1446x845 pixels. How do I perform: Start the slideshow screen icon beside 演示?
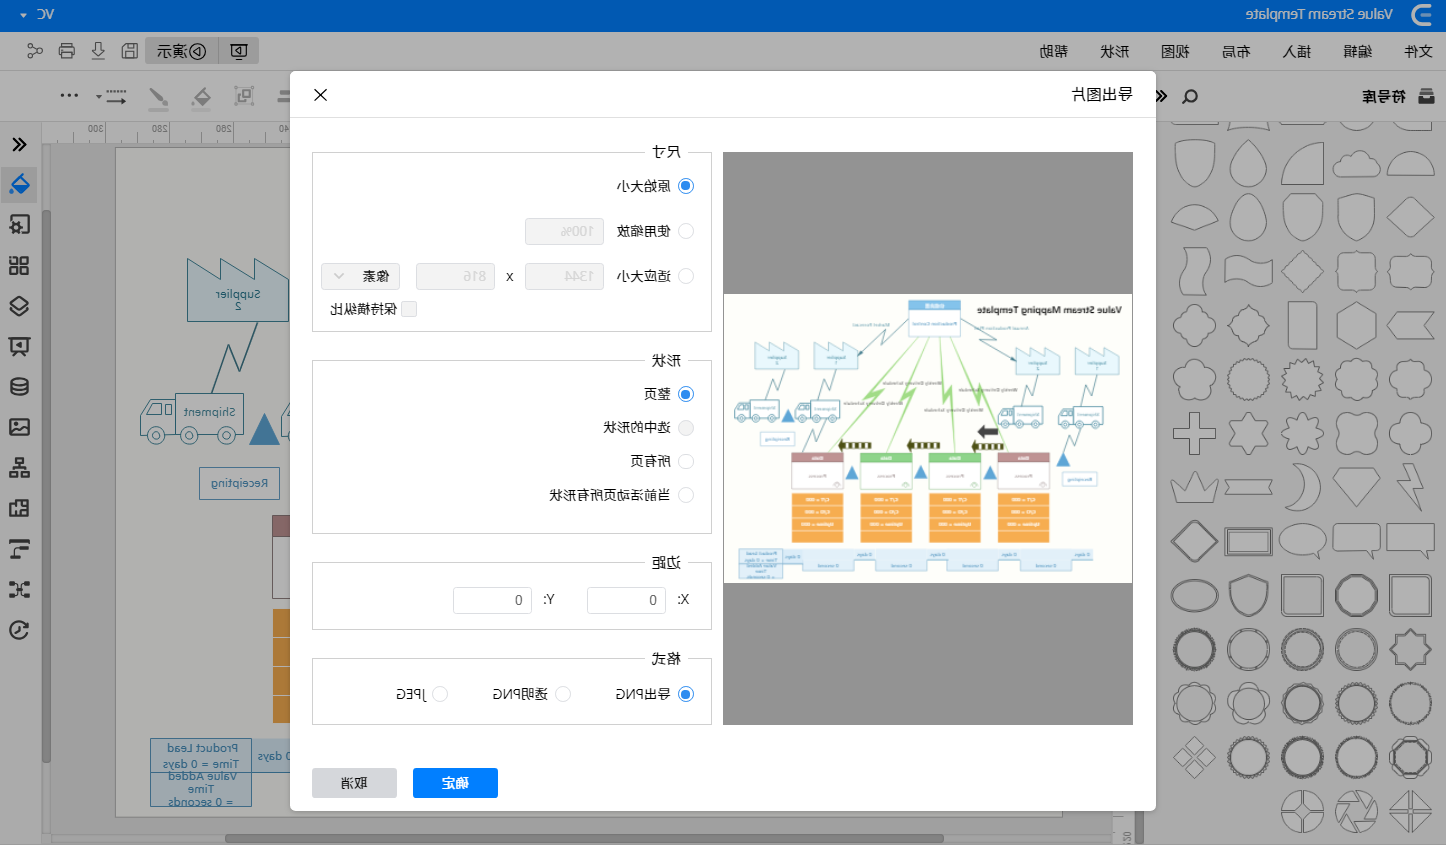[239, 51]
